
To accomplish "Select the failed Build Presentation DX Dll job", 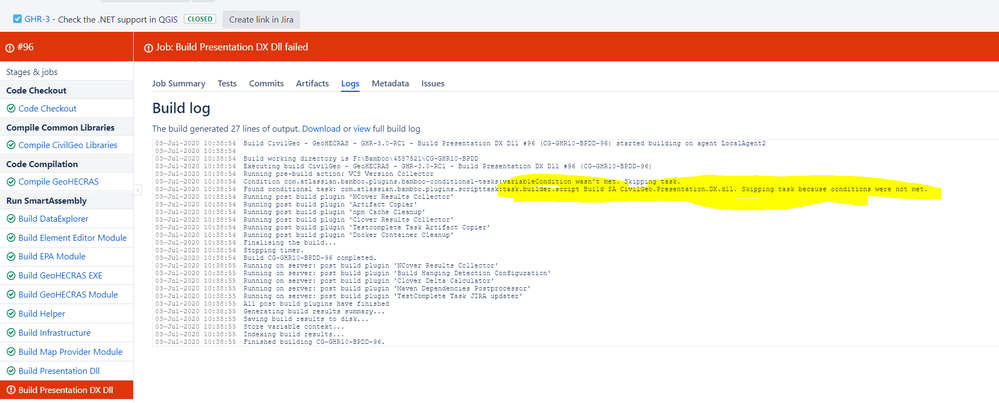I will [x=66, y=390].
